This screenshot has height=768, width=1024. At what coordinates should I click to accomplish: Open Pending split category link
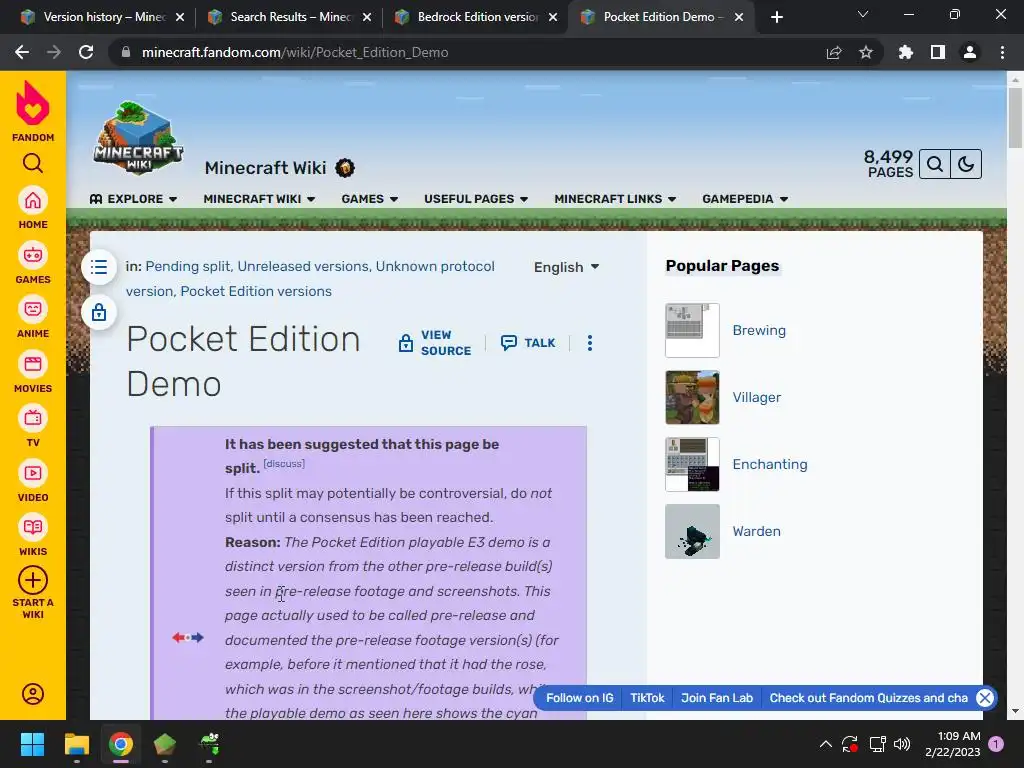[x=187, y=266]
